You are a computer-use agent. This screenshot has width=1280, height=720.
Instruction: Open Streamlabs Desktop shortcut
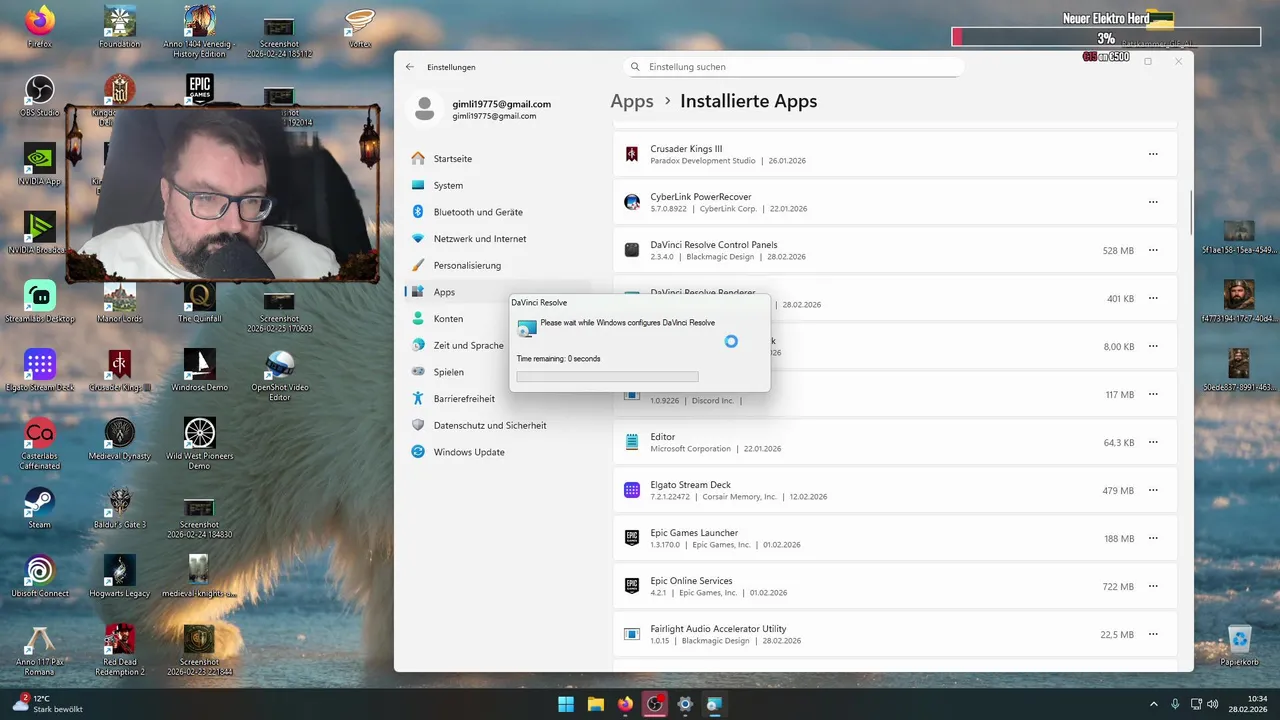click(40, 301)
